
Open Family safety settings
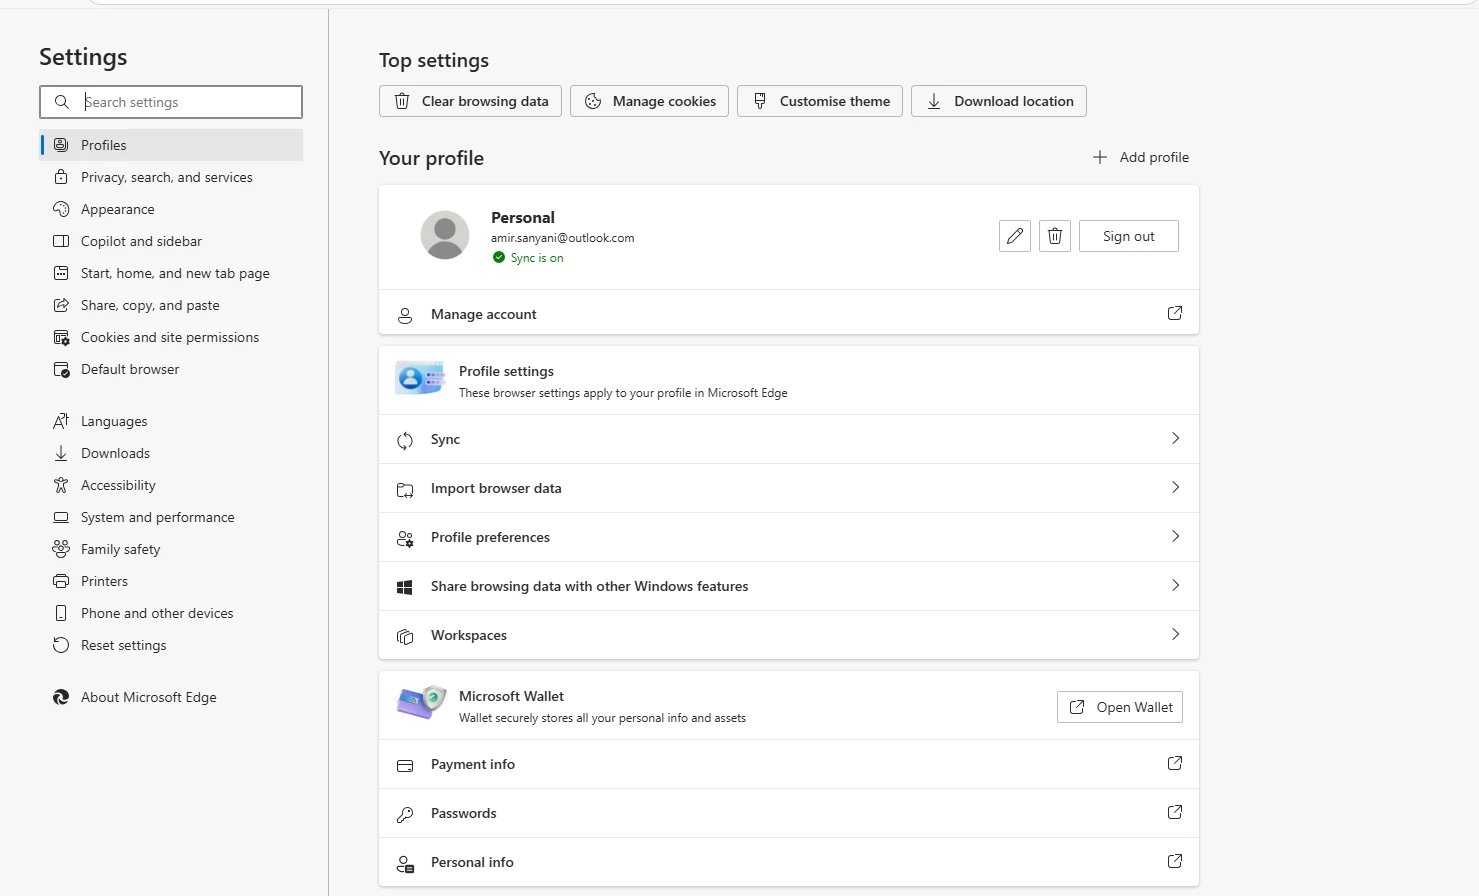point(171,549)
